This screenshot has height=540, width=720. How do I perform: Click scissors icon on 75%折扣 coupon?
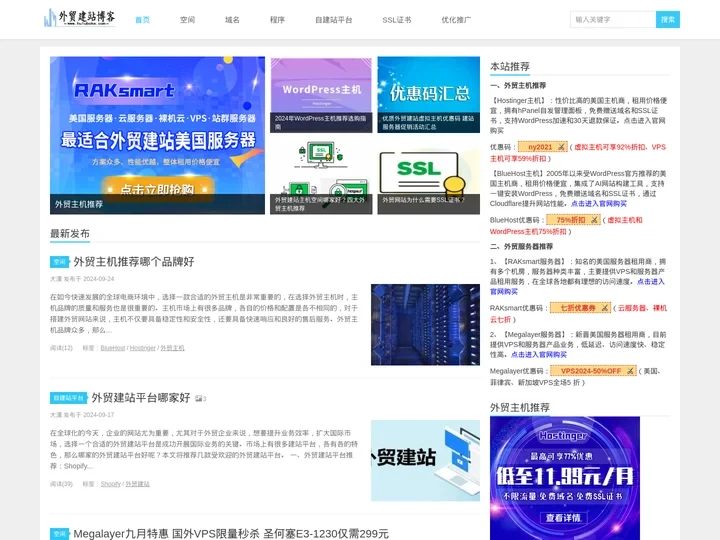[594, 220]
